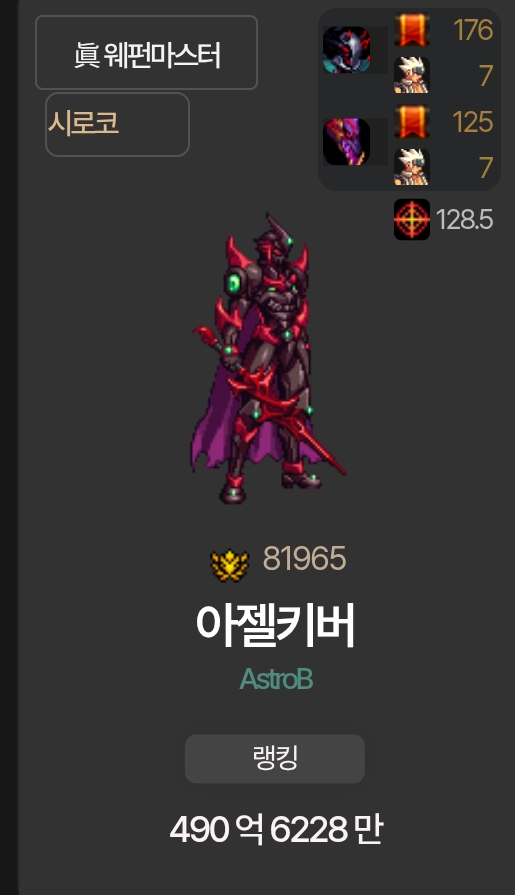Click the red banner icon beside 176

[412, 29]
